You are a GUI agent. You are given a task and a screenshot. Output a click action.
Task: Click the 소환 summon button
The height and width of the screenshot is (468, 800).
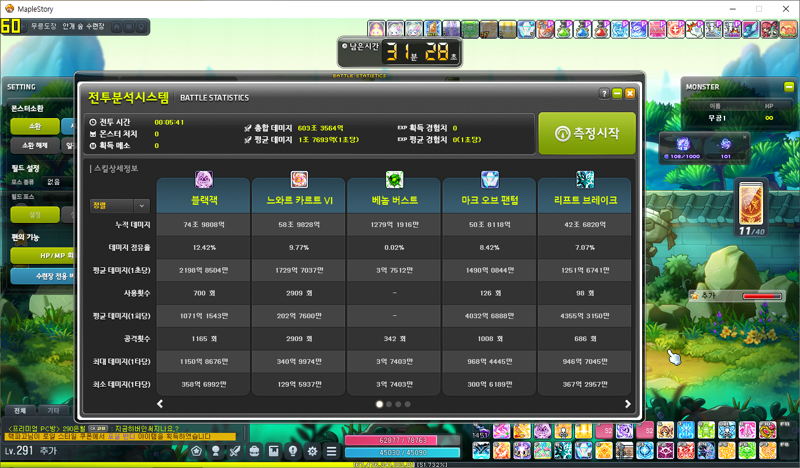(35, 126)
